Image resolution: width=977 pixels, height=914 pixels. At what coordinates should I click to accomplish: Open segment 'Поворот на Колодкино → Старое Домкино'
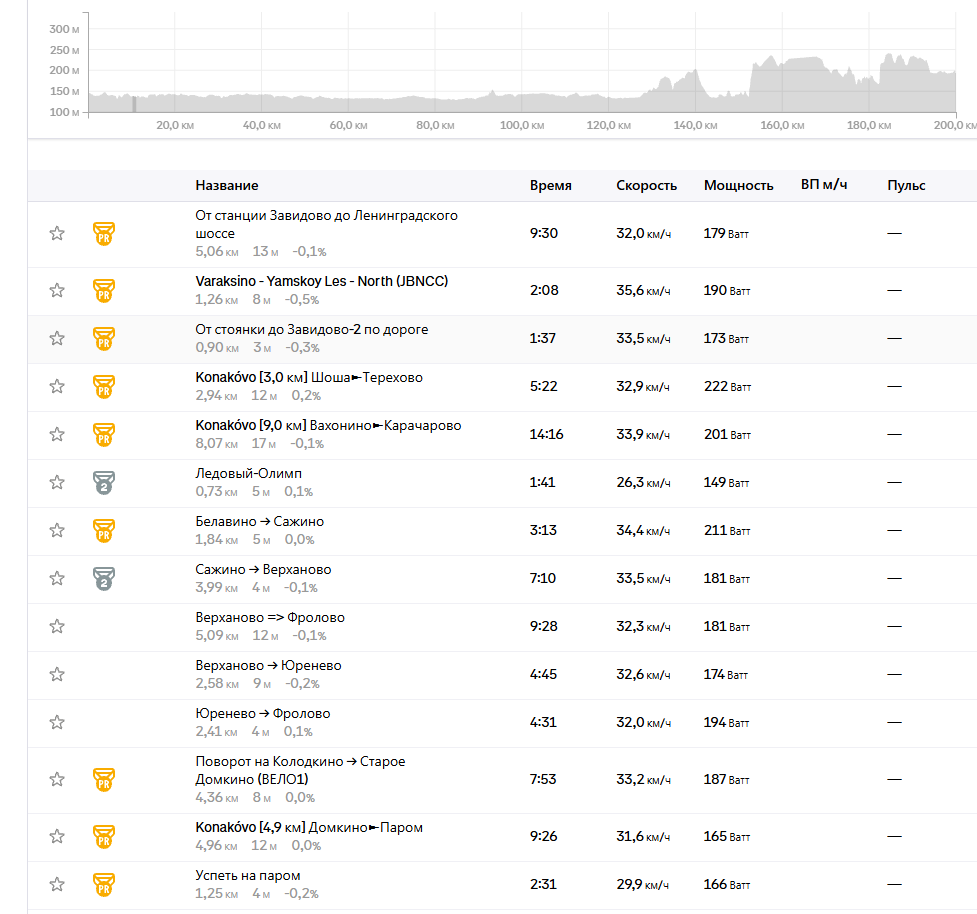[x=300, y=770]
